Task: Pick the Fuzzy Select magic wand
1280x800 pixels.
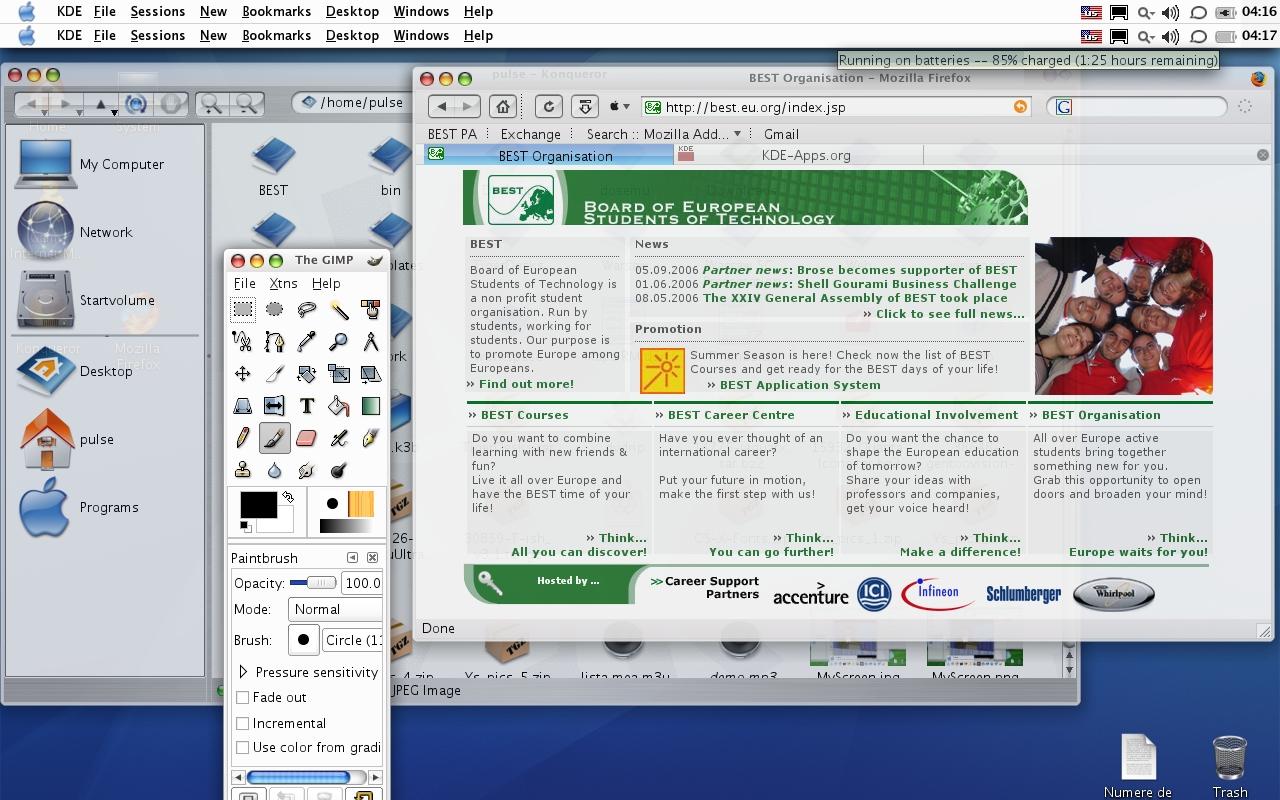Action: tap(338, 309)
